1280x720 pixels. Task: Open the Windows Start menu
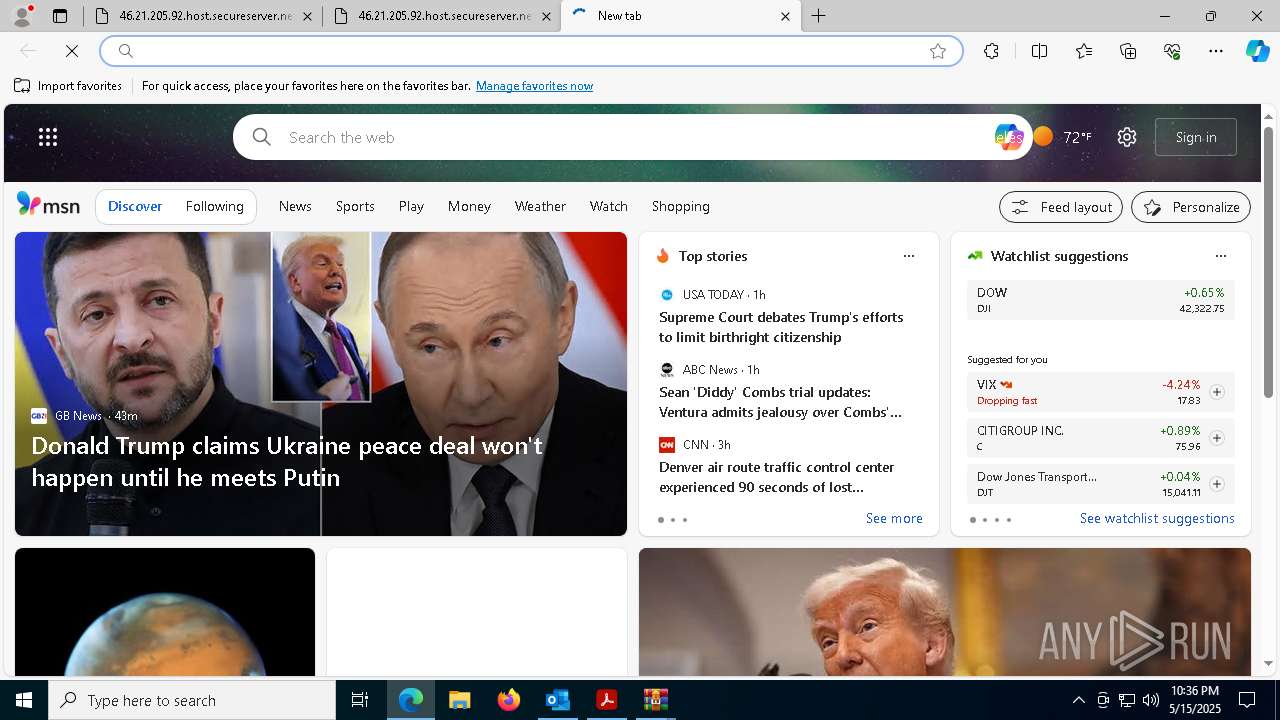click(24, 700)
